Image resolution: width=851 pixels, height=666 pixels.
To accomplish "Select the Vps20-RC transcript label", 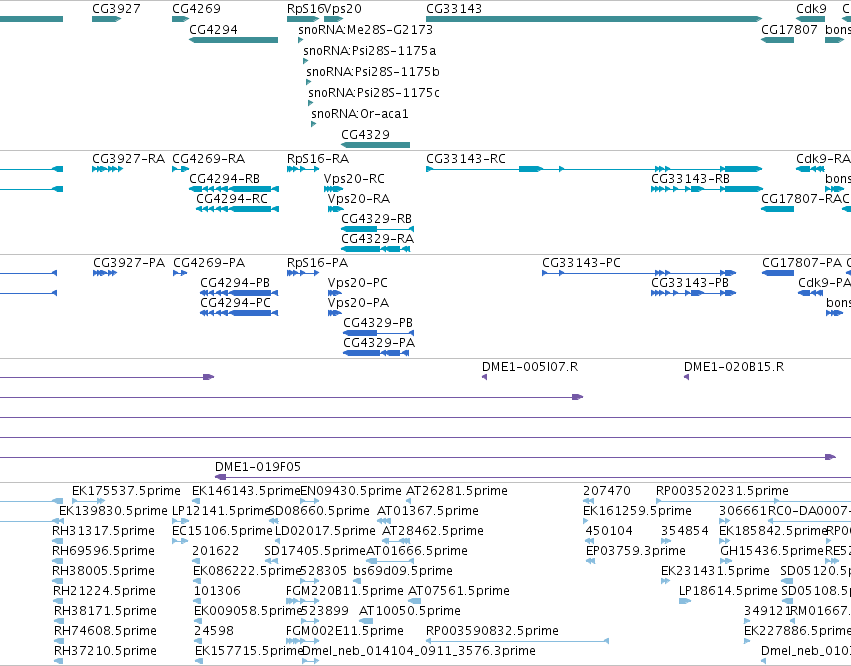I will tap(354, 179).
